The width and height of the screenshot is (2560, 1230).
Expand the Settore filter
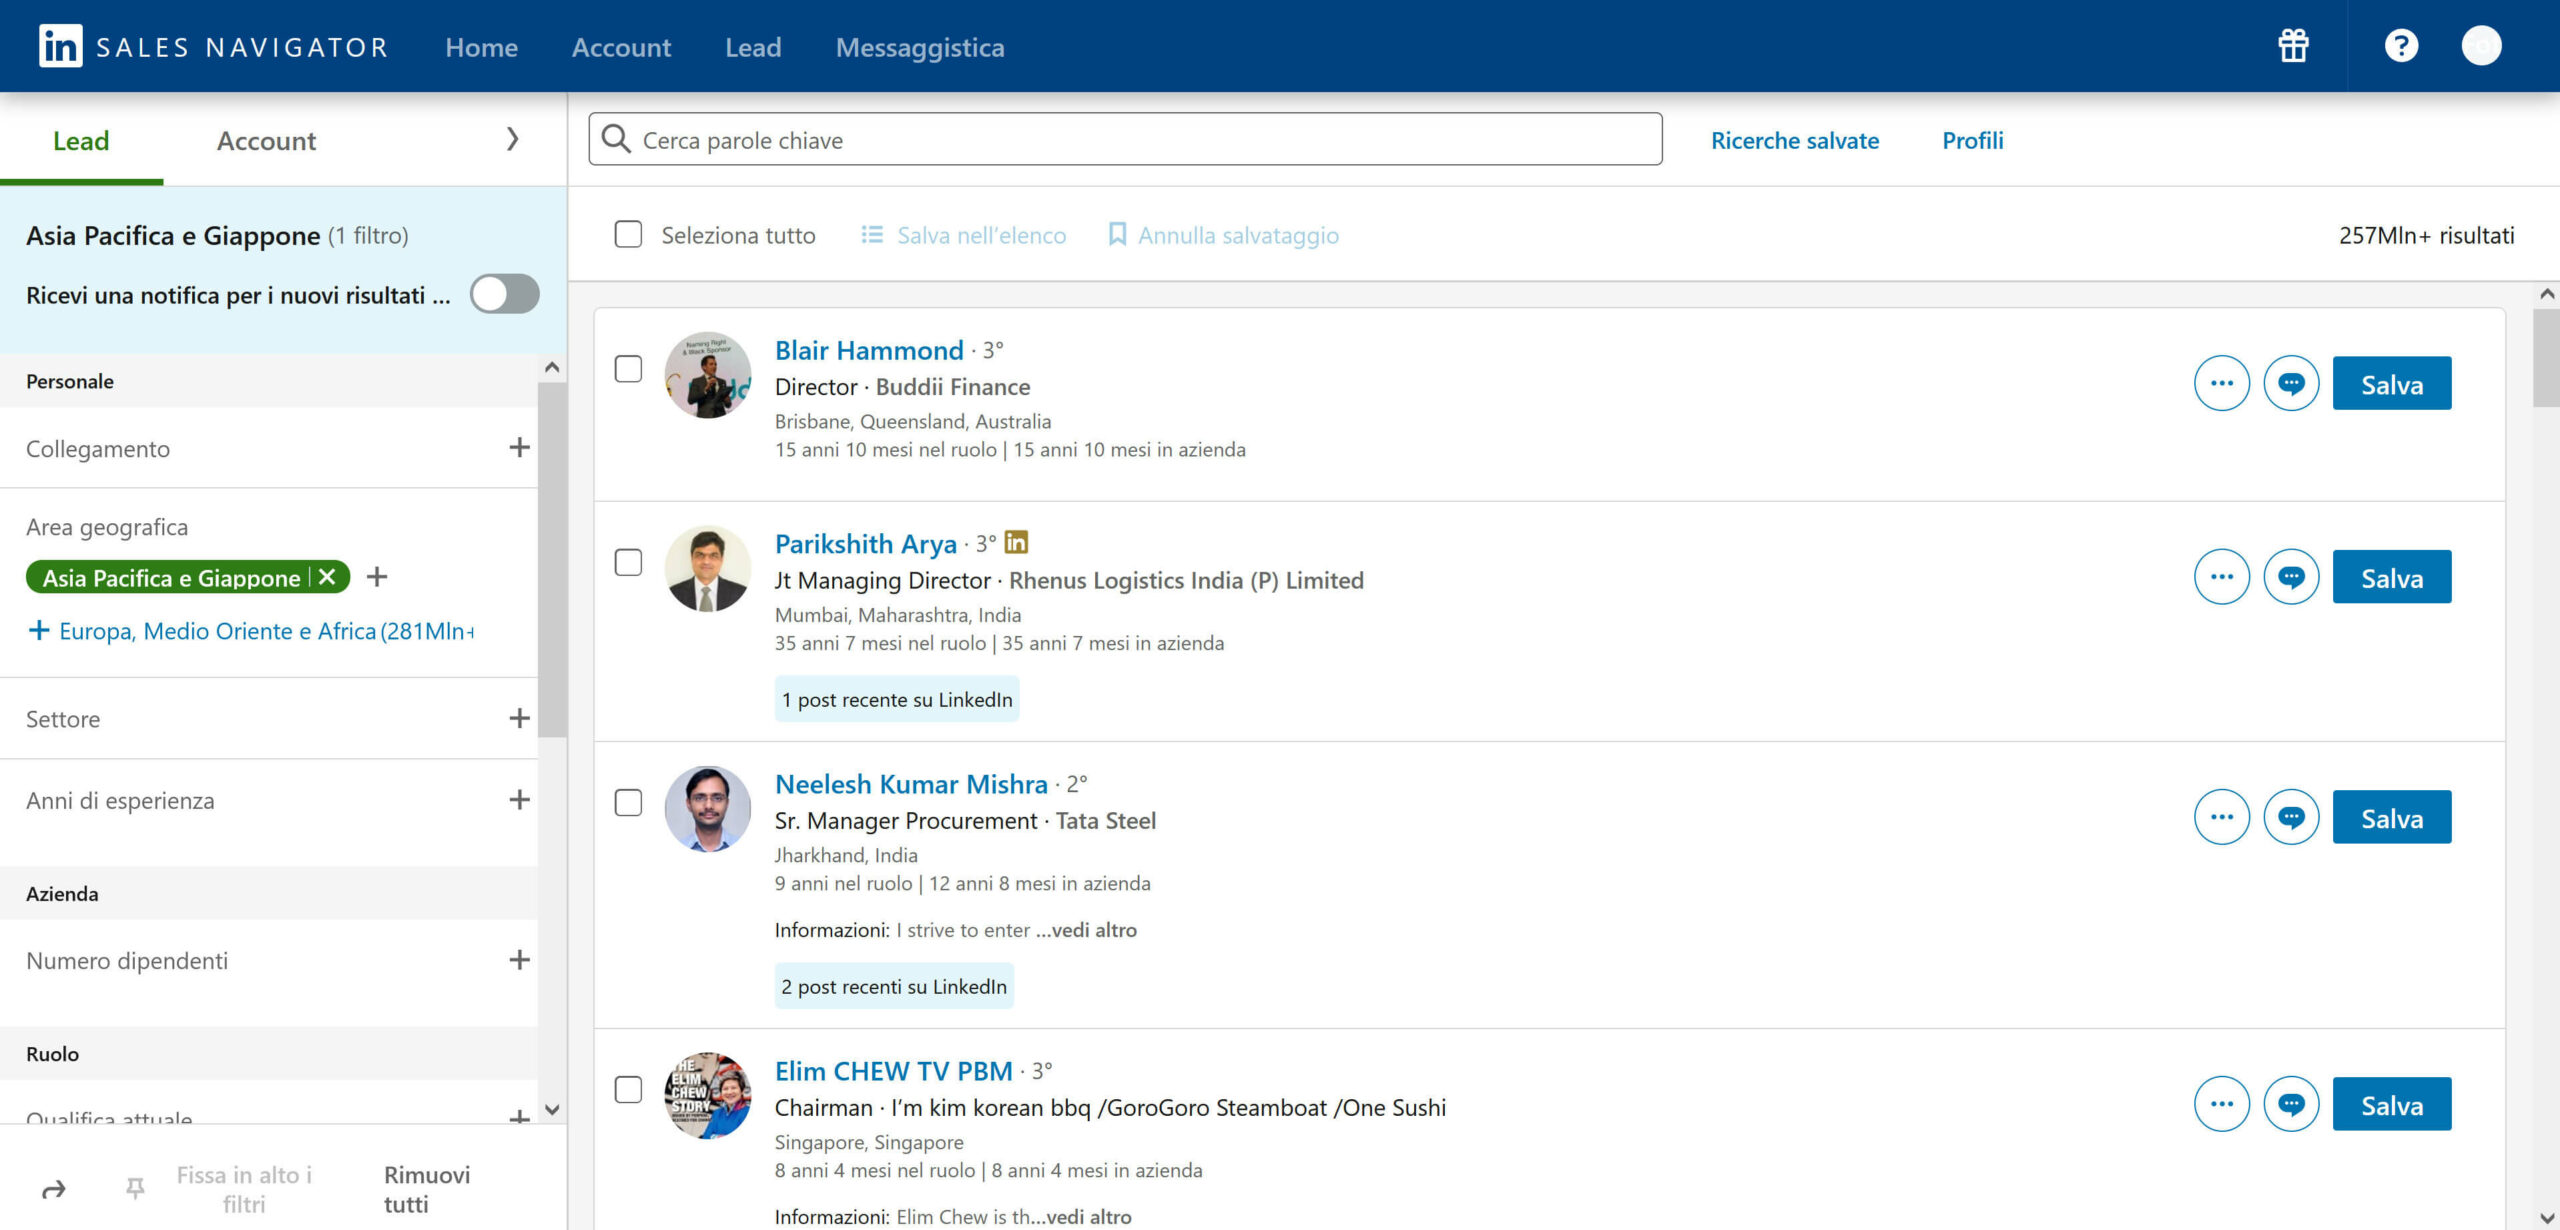tap(519, 718)
